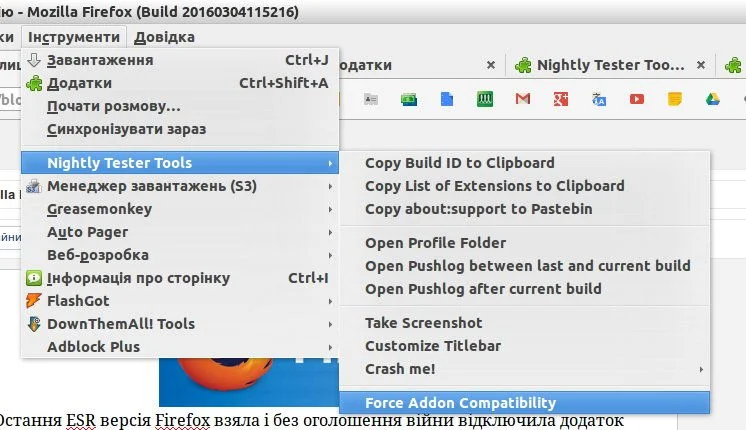Expand FlashGot submenu arrow
This screenshot has height=430, width=746.
pos(330,301)
